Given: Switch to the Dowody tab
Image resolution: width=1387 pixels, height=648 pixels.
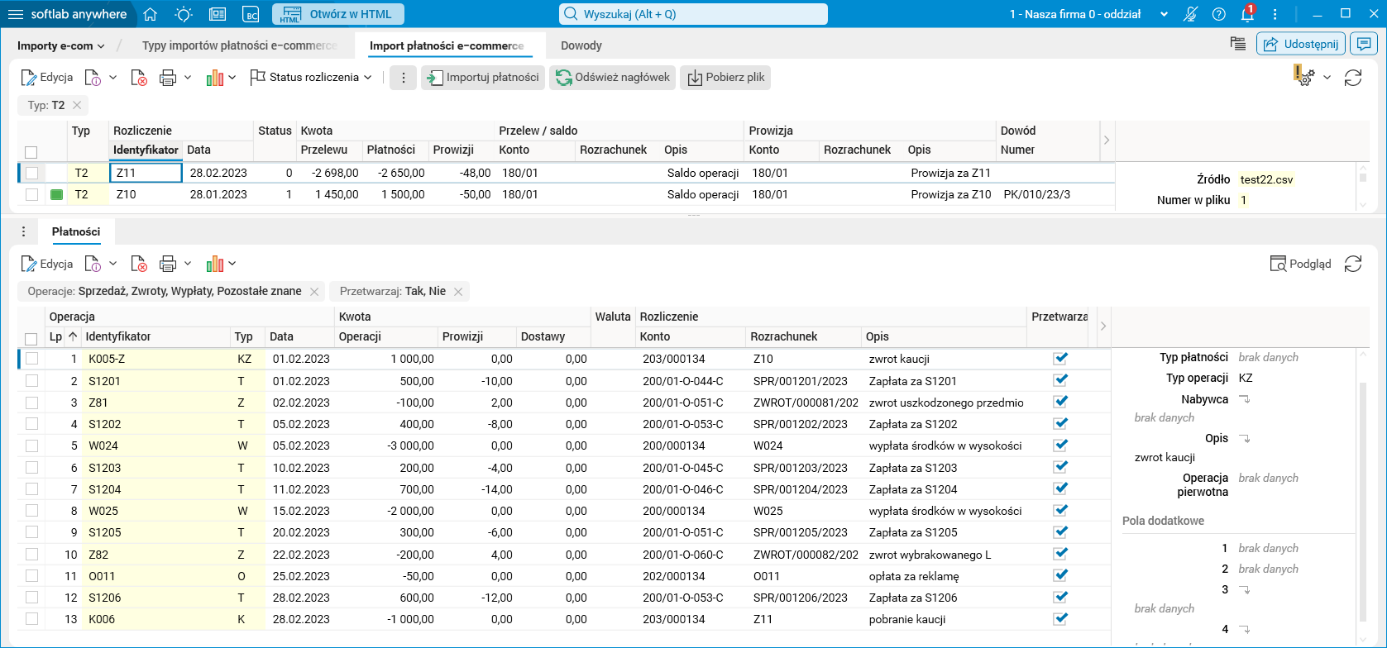Looking at the screenshot, I should point(581,45).
